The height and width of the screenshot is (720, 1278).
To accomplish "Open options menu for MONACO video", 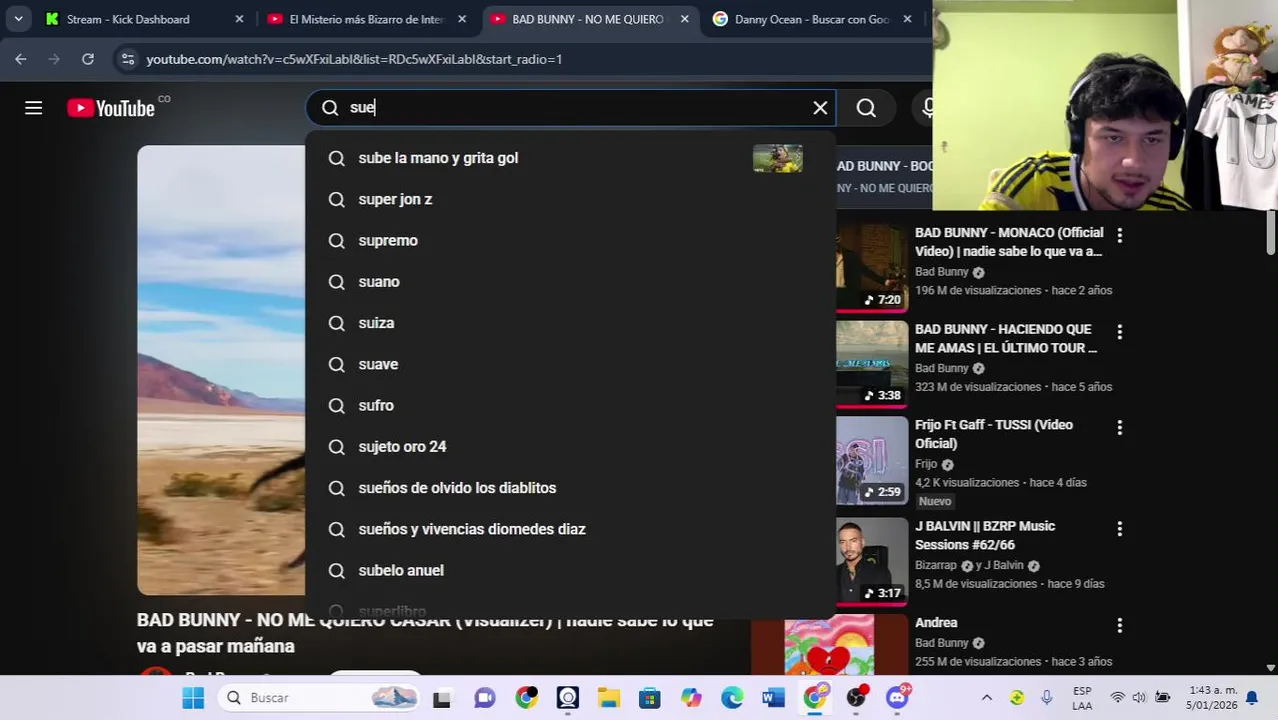I will [1119, 235].
